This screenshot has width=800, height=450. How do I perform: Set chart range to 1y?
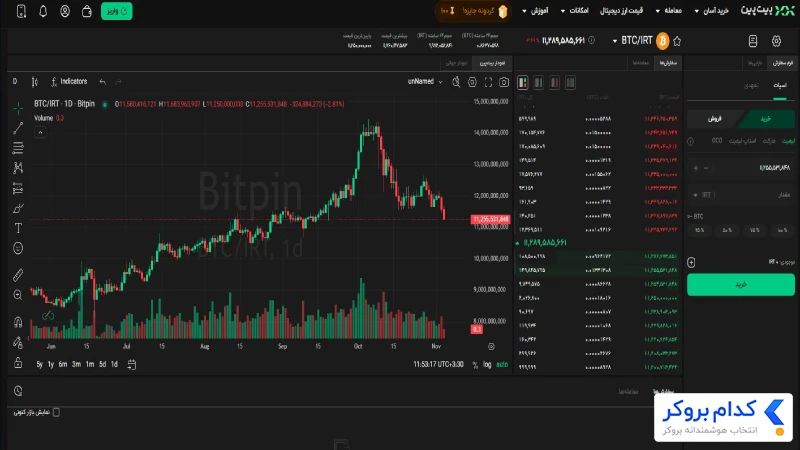tap(51, 364)
